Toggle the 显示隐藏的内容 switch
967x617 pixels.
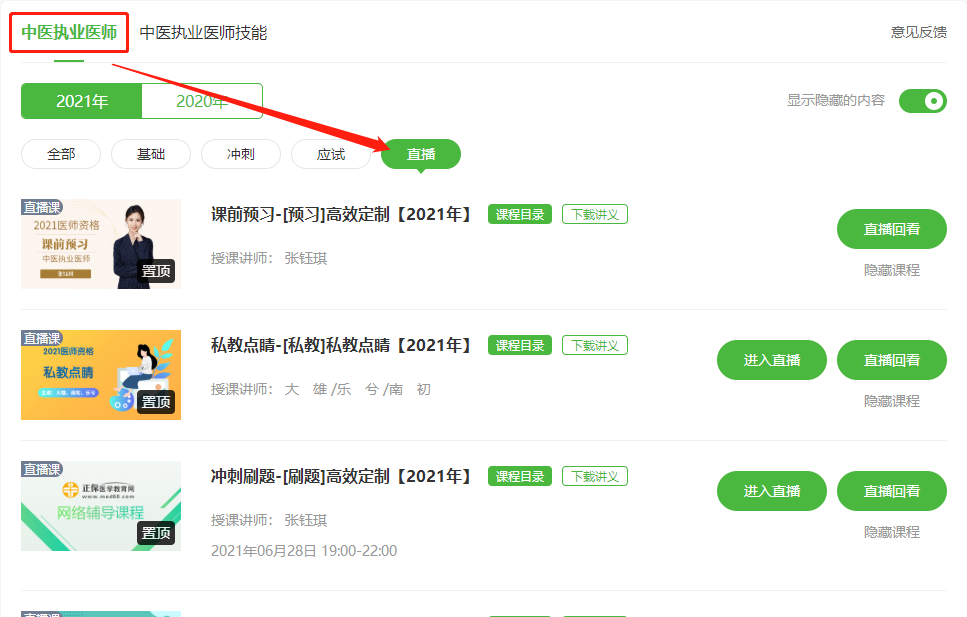tap(923, 101)
